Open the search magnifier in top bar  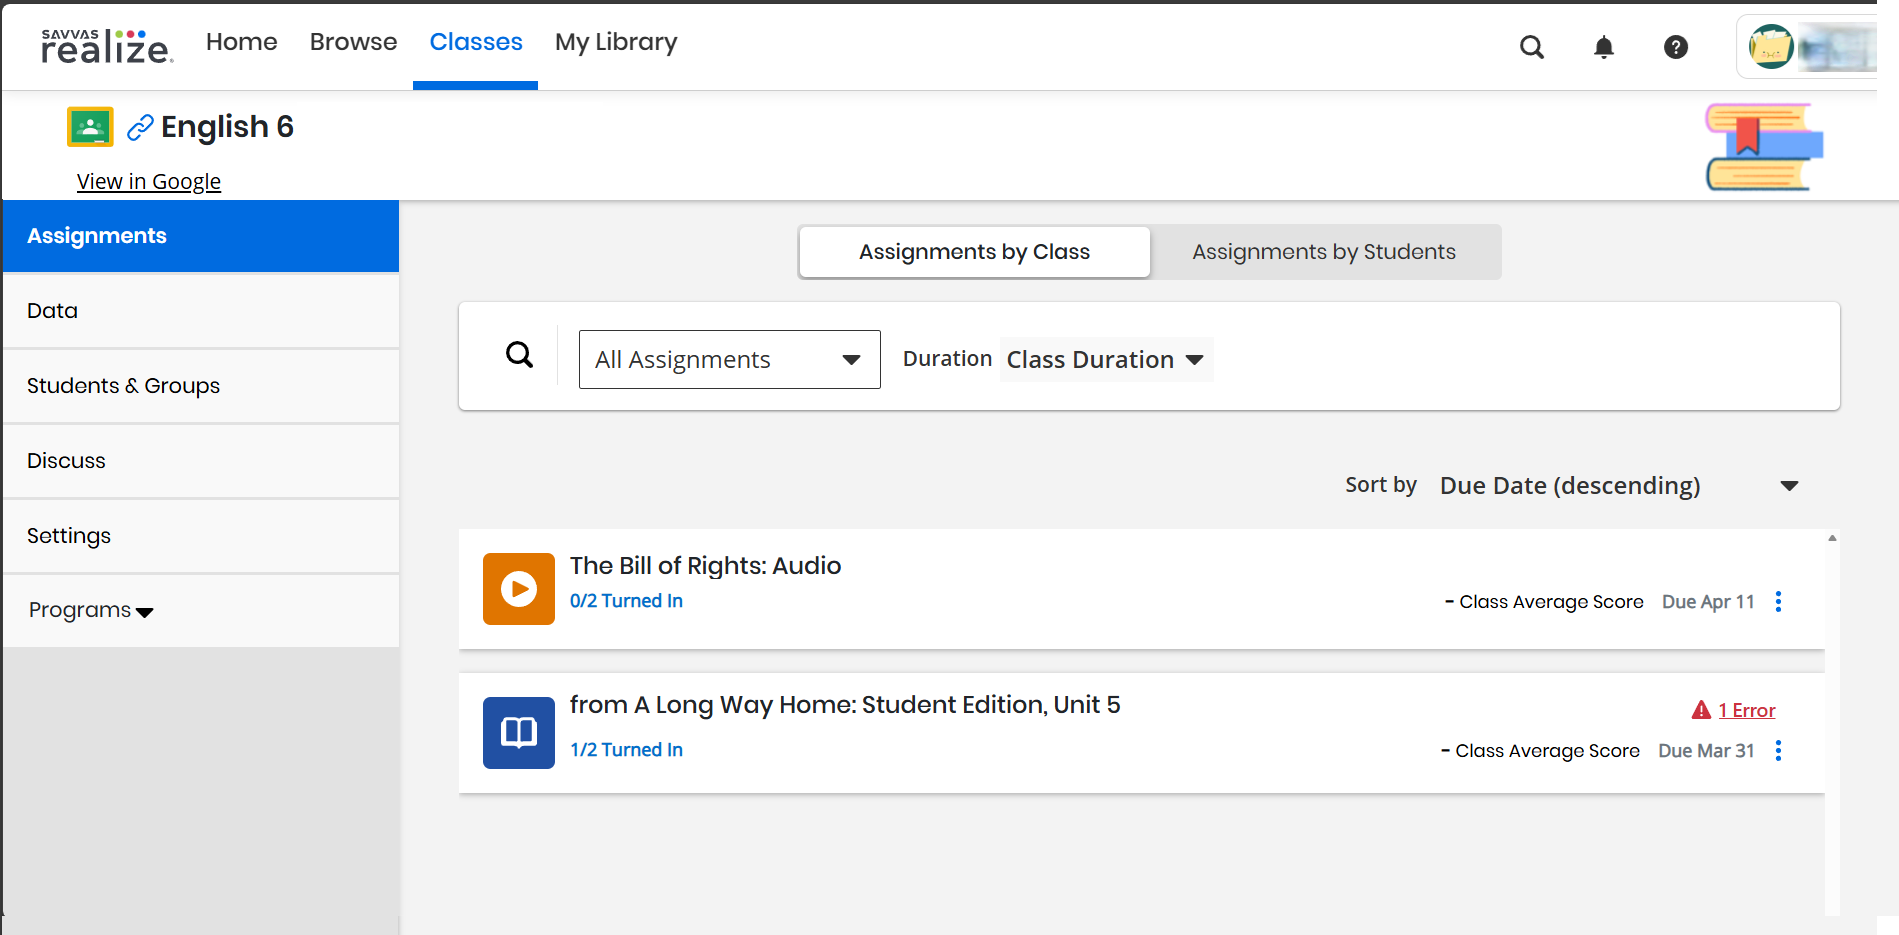point(1532,47)
